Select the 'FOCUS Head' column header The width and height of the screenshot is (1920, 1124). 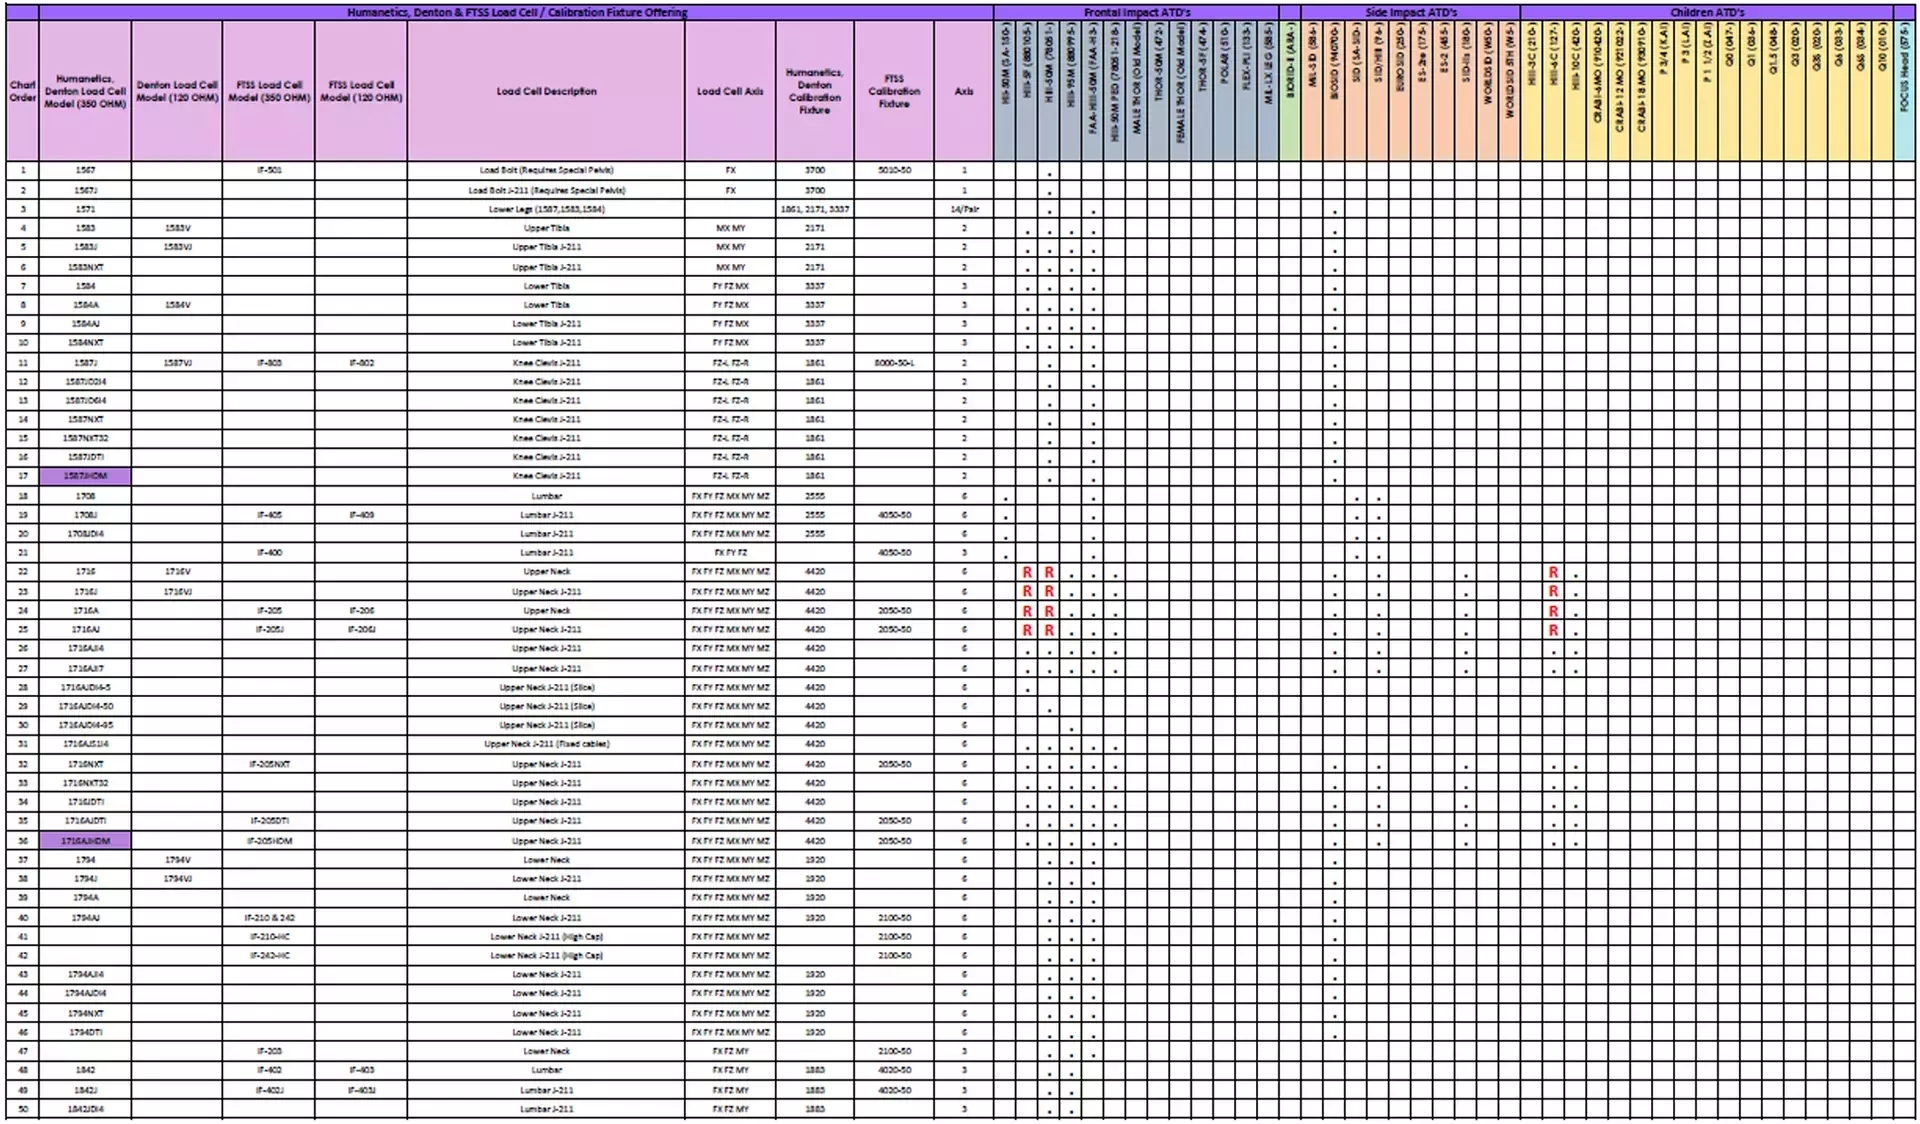coord(1905,91)
